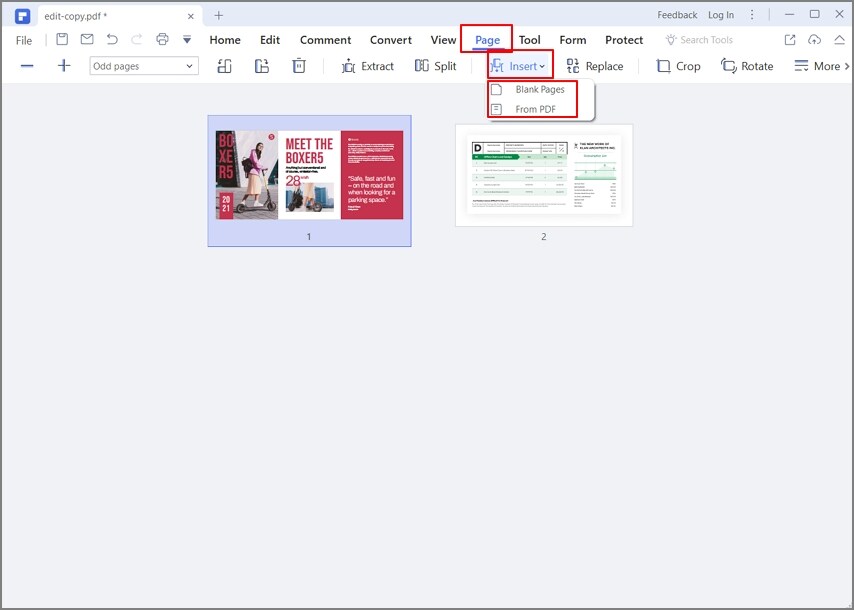
Task: Select the Extract pages tool
Action: (368, 66)
